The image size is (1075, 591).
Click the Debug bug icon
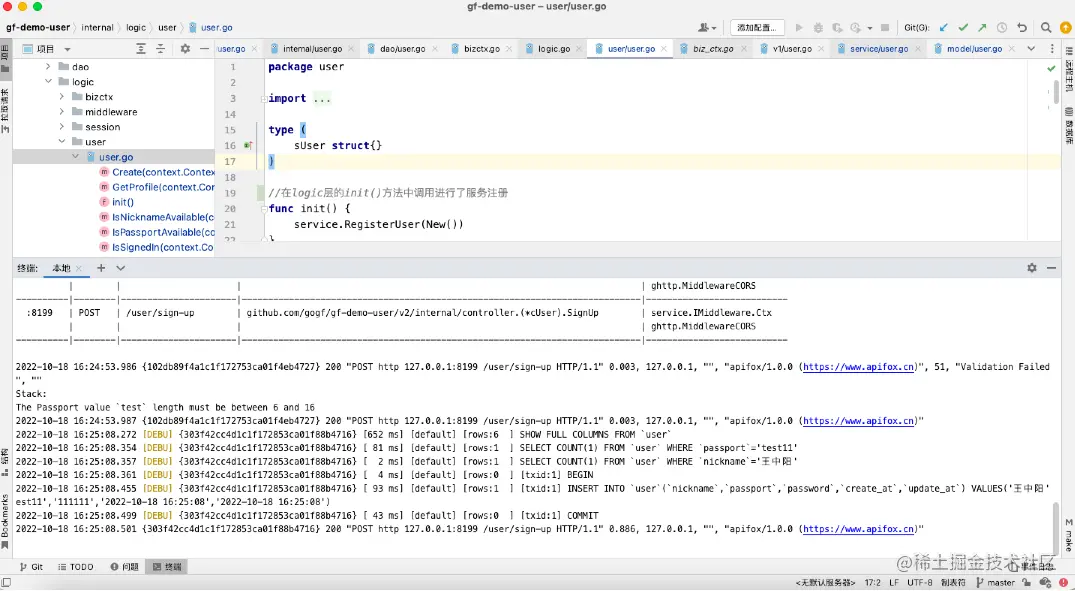click(818, 27)
